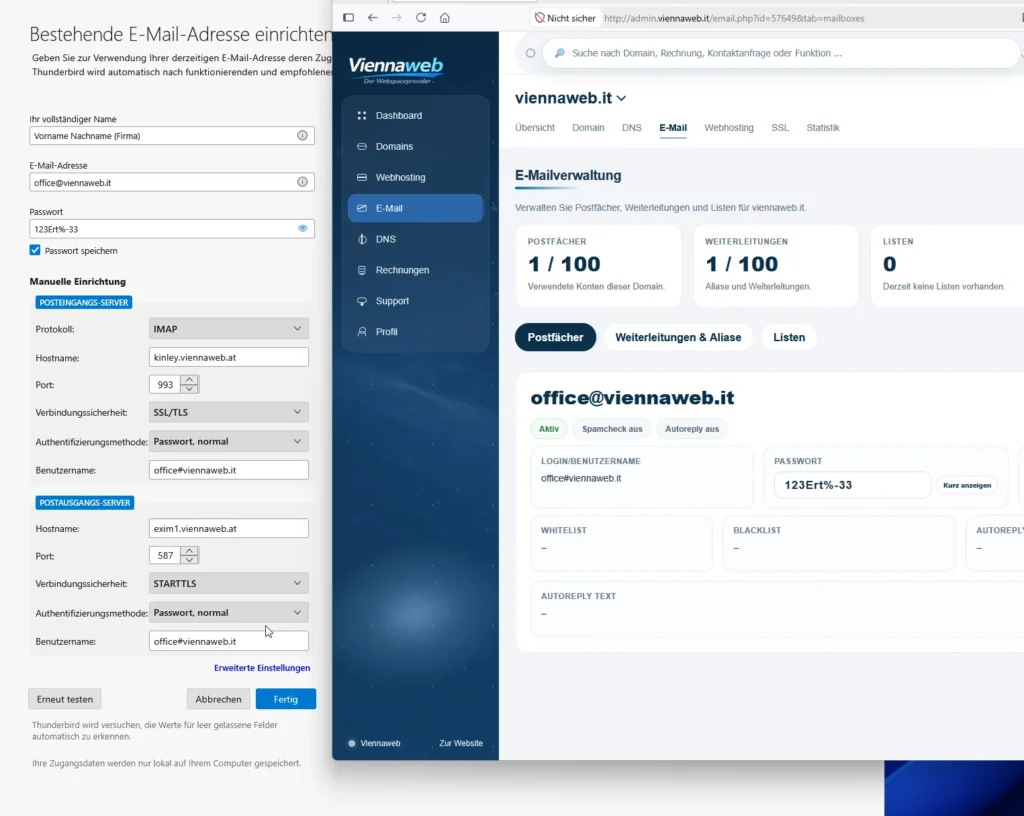Open outgoing Verbindungssicherheit STARTTLS dropdown

pos(229,583)
